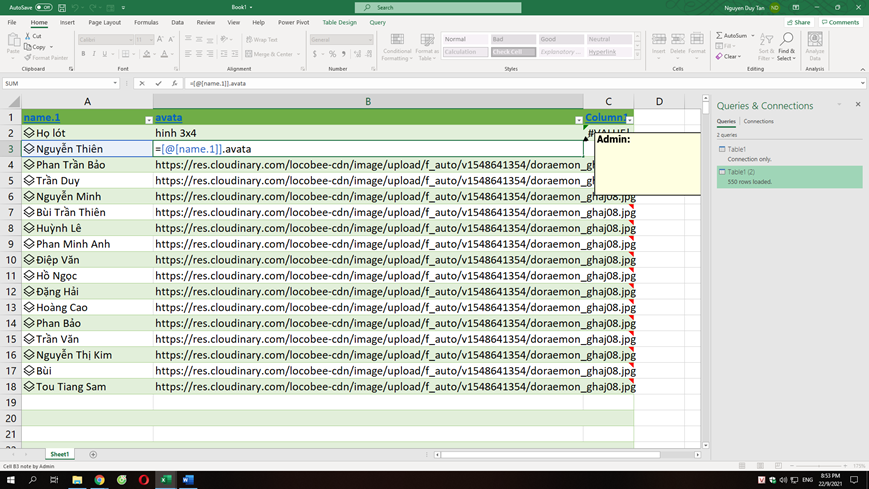Collapse the ribbon with the chevron

pos(862,69)
